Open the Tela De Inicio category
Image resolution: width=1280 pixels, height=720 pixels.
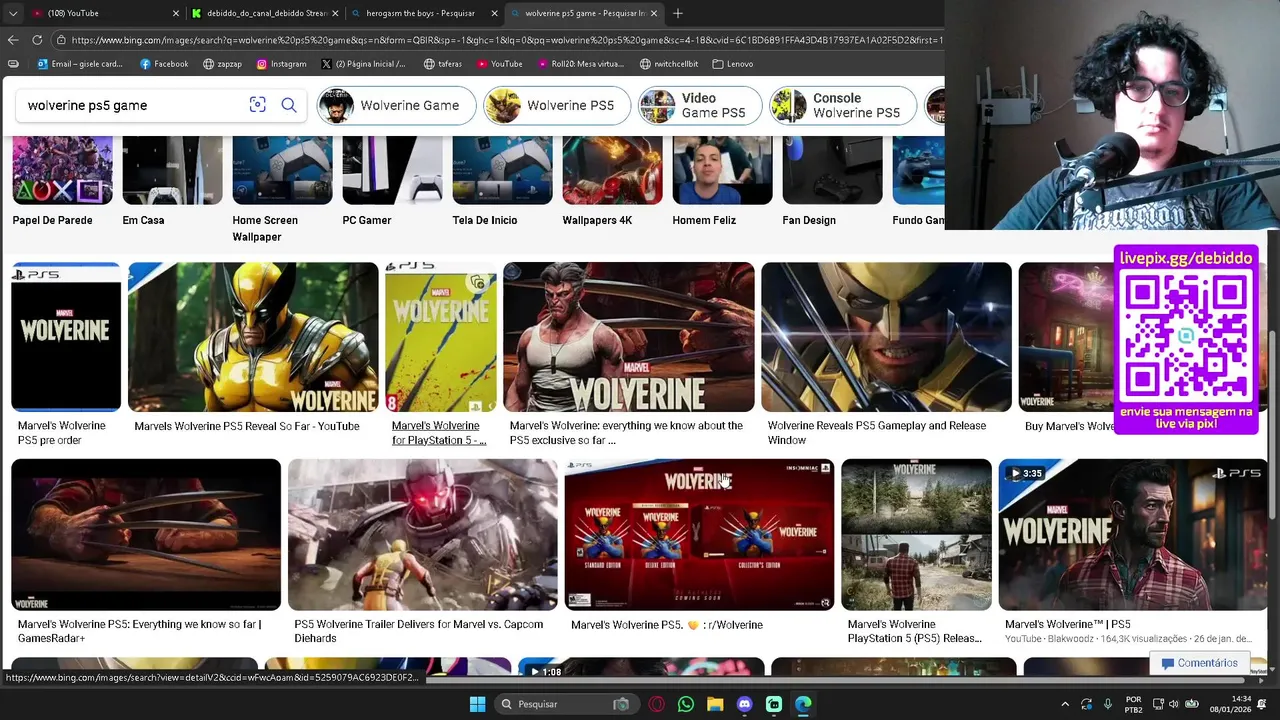[502, 180]
